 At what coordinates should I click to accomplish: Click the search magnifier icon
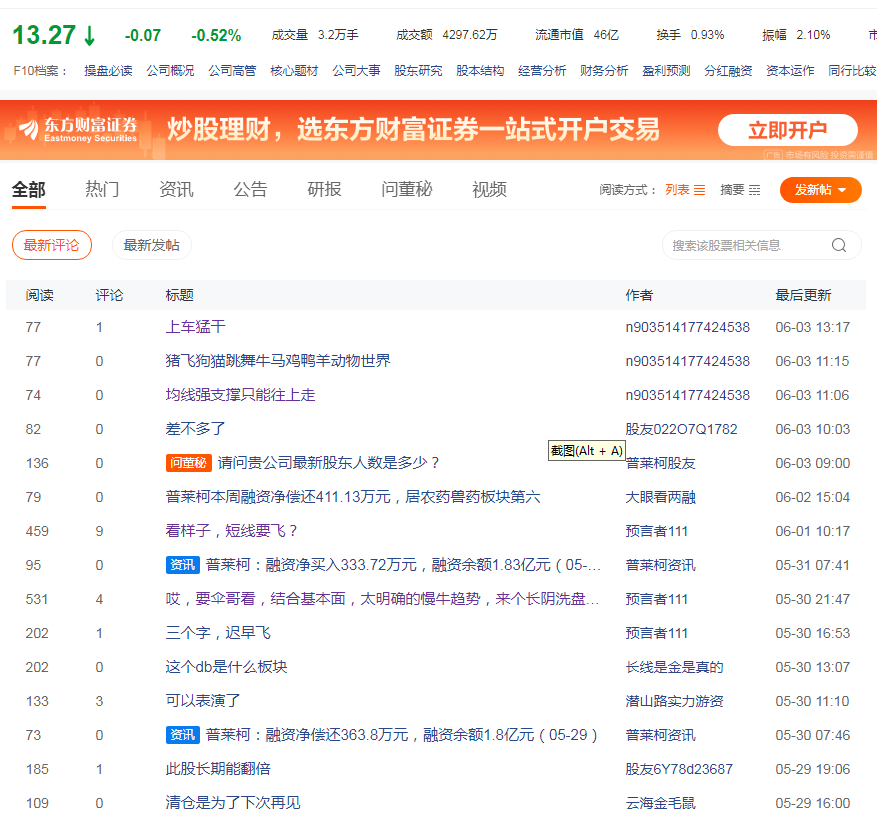838,245
